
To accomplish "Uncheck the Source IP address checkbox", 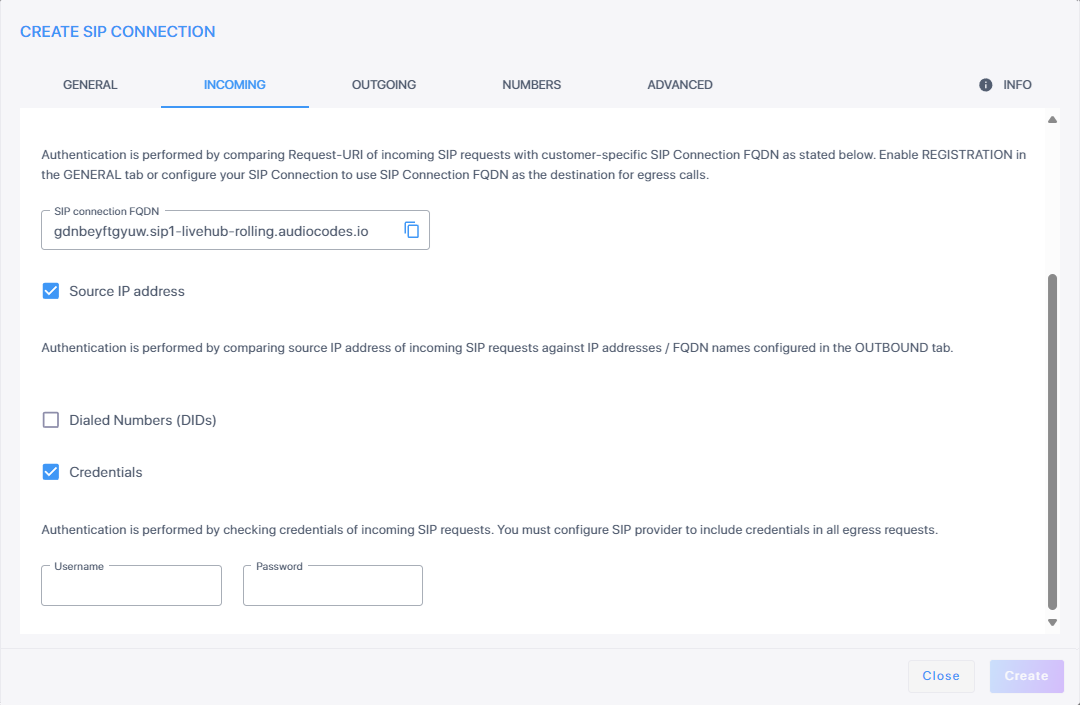I will coord(51,291).
